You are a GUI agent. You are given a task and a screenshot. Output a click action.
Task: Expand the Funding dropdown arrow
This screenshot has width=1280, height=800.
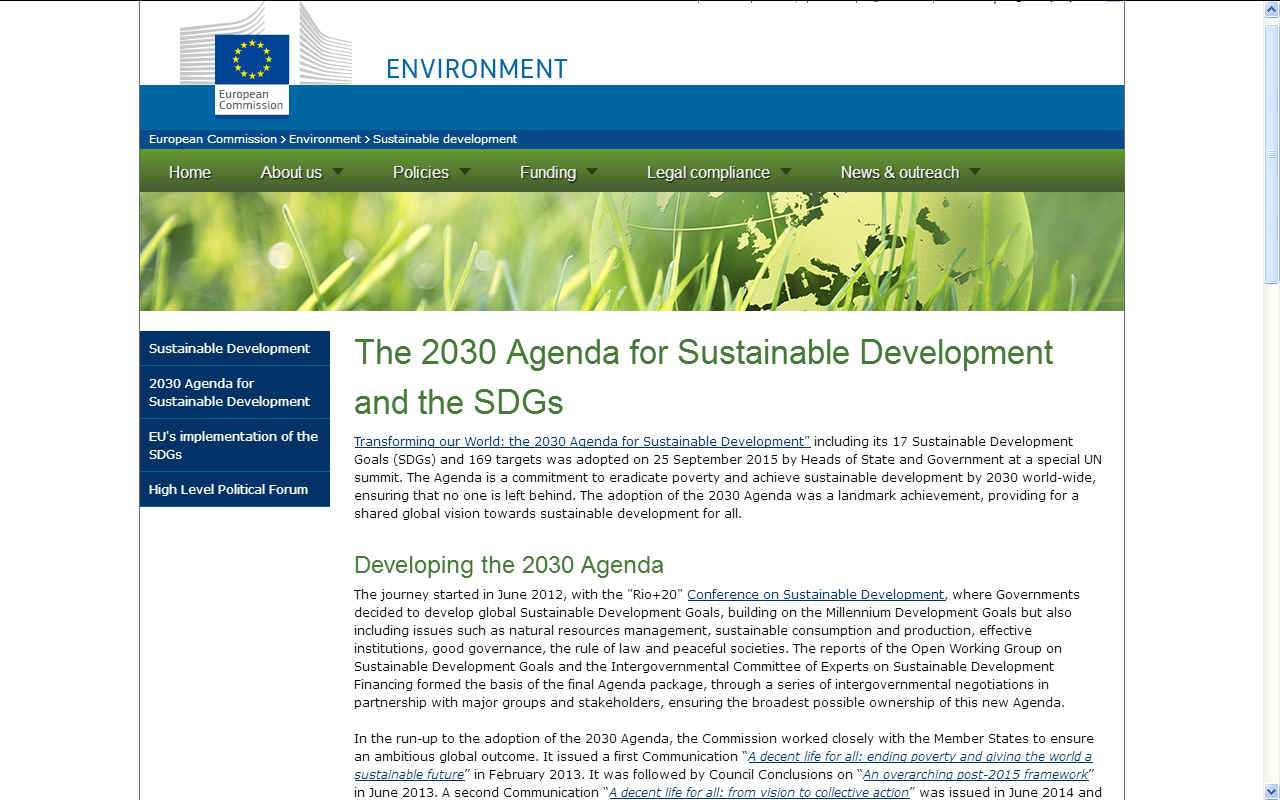click(592, 171)
